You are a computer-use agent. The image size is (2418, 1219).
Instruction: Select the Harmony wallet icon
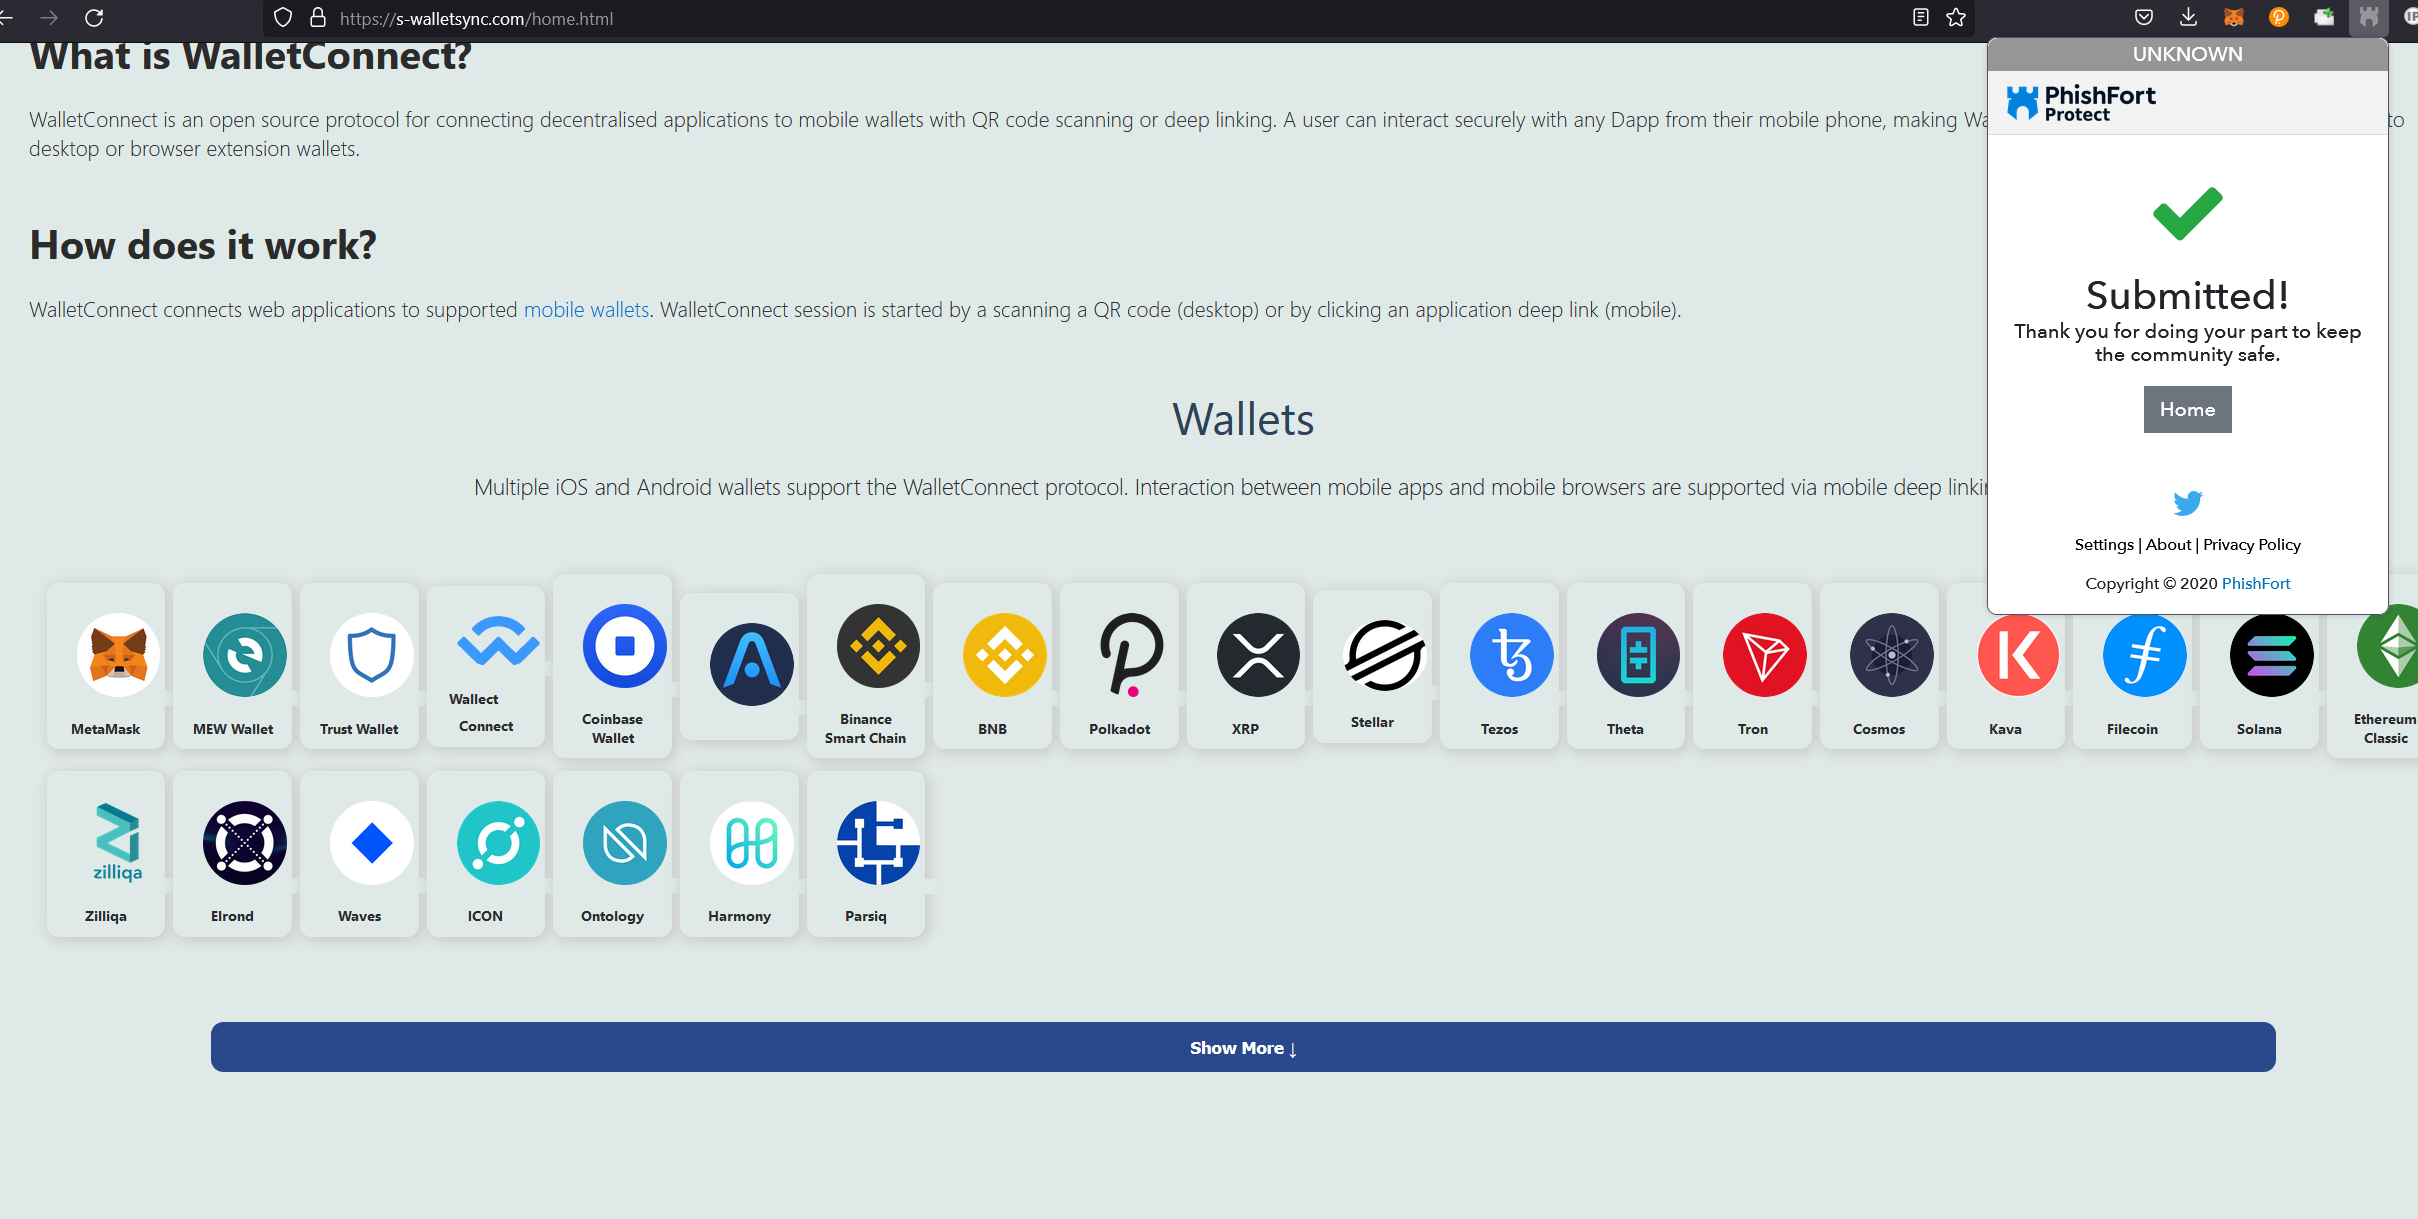[x=751, y=843]
